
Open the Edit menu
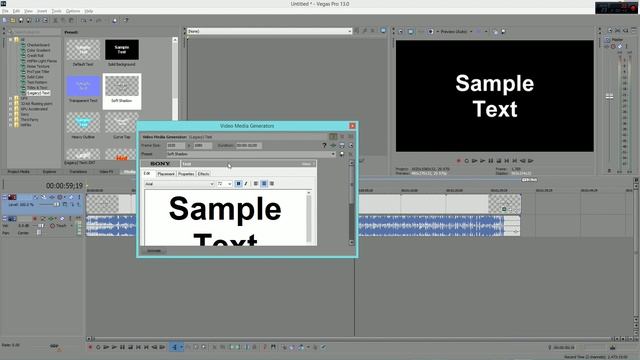tap(16, 11)
